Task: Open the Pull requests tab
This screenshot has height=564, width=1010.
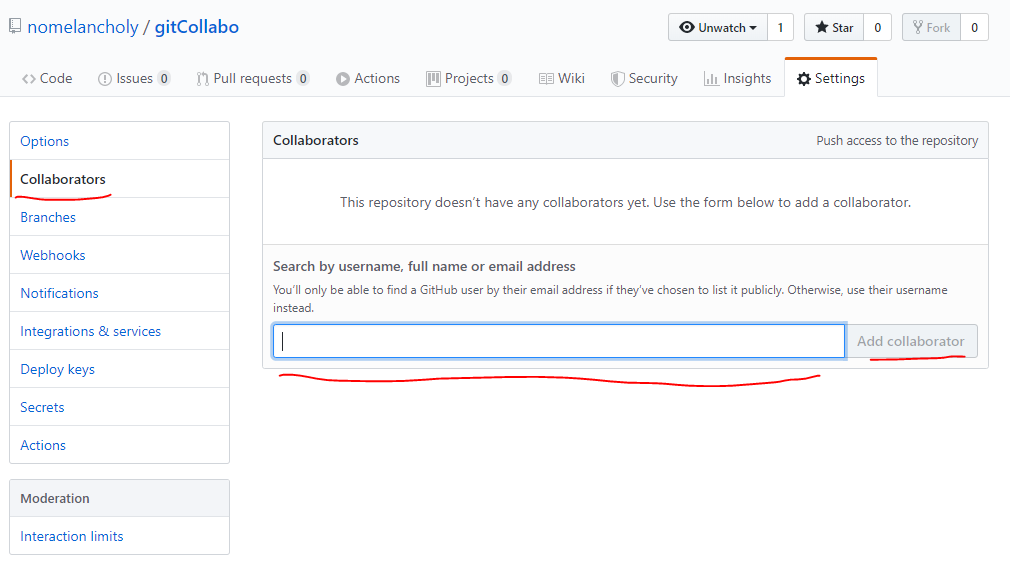Action: (x=252, y=79)
